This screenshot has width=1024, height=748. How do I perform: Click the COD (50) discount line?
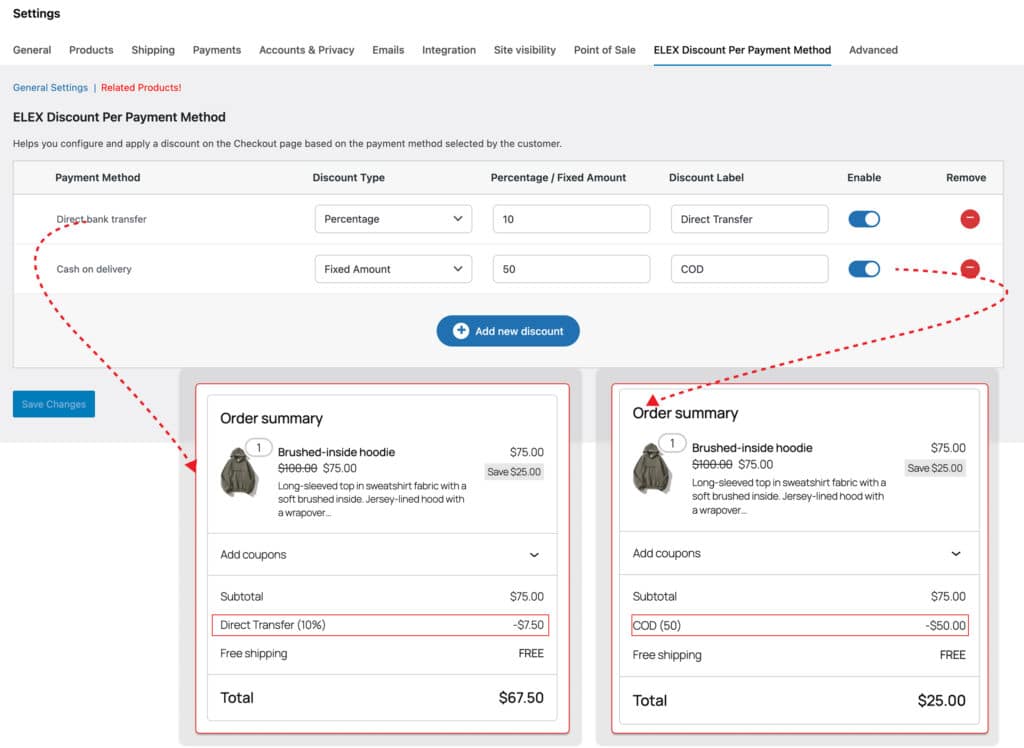click(799, 625)
